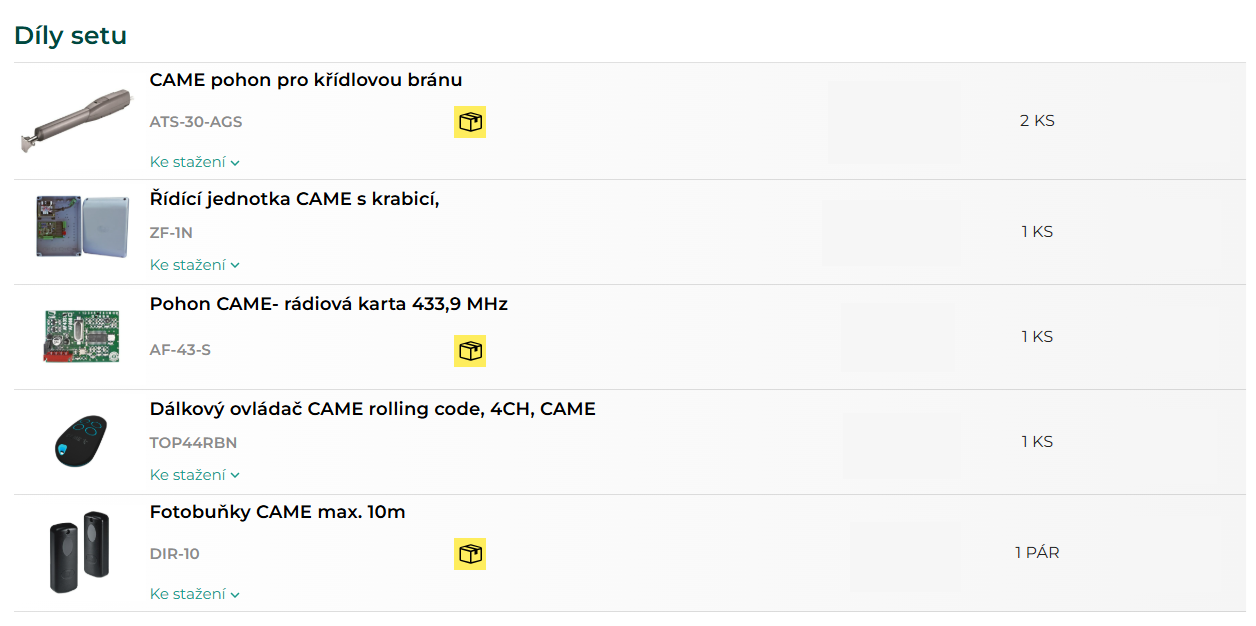Open the black photocells pair thumbnail image
The image size is (1256, 626).
tap(79, 553)
